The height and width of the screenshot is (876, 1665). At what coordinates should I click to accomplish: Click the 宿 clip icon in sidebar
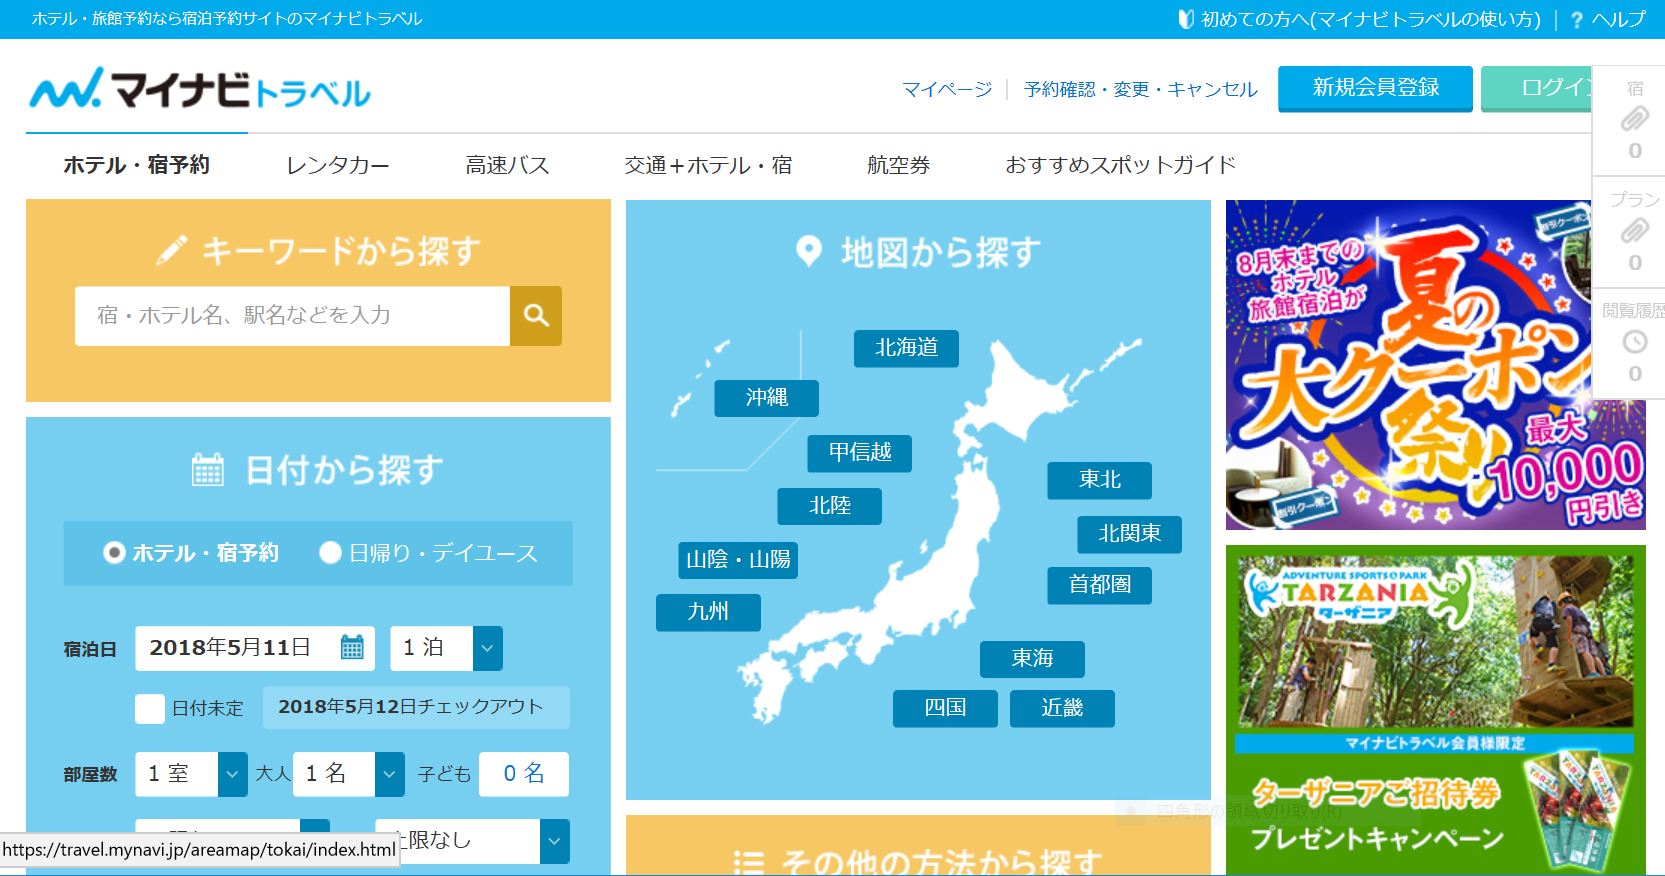coord(1634,119)
